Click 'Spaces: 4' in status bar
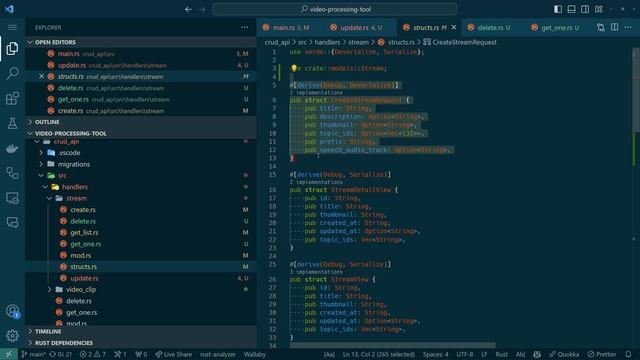The image size is (640, 360). click(x=435, y=354)
